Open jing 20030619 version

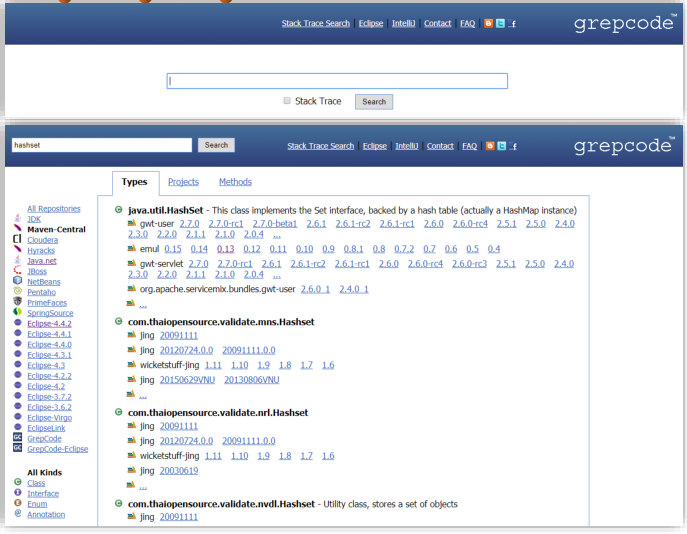pos(179,470)
